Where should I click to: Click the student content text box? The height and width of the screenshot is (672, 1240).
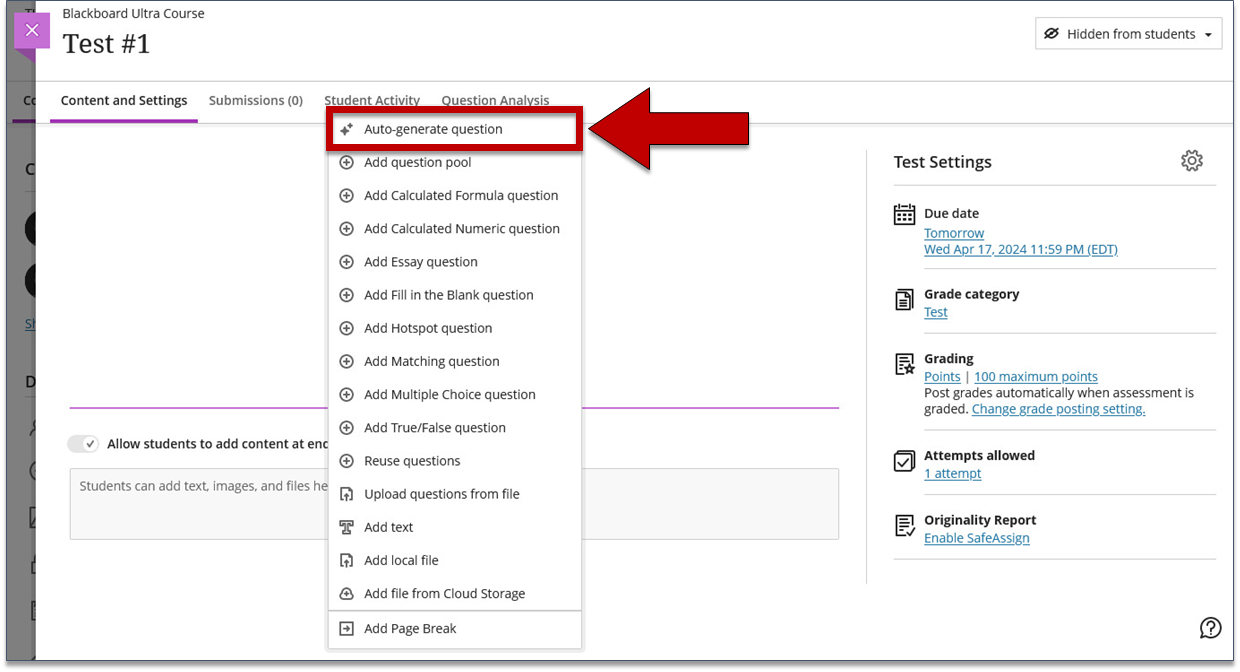pyautogui.click(x=454, y=504)
